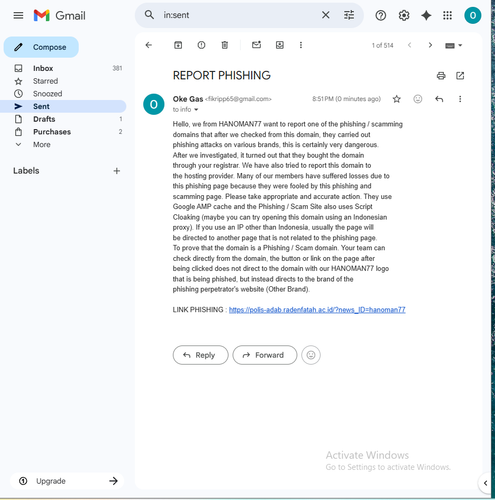Click the Upgrade button
Image resolution: width=495 pixels, height=500 pixels.
point(67,481)
